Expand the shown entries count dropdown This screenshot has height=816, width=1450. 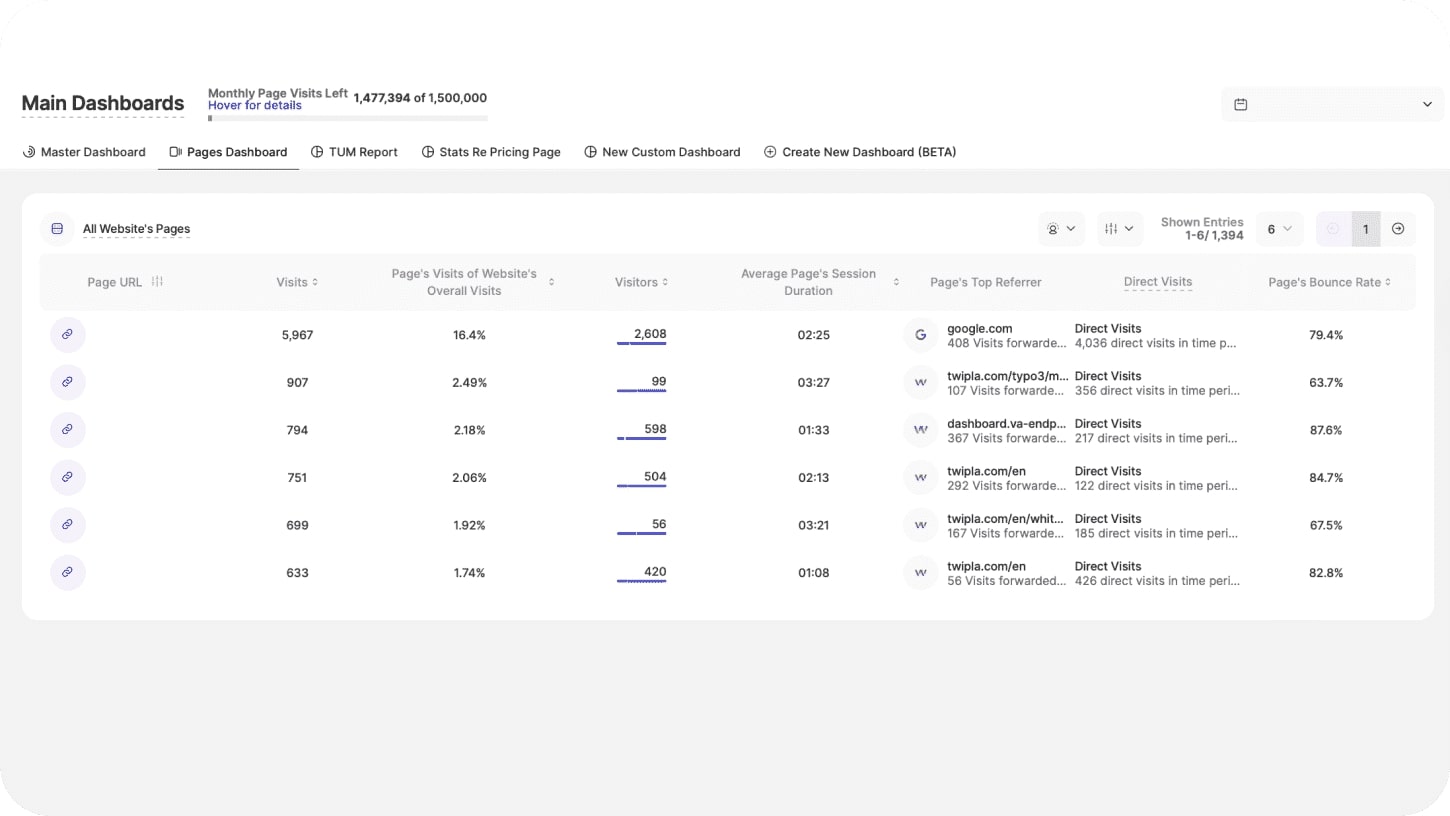click(1279, 229)
